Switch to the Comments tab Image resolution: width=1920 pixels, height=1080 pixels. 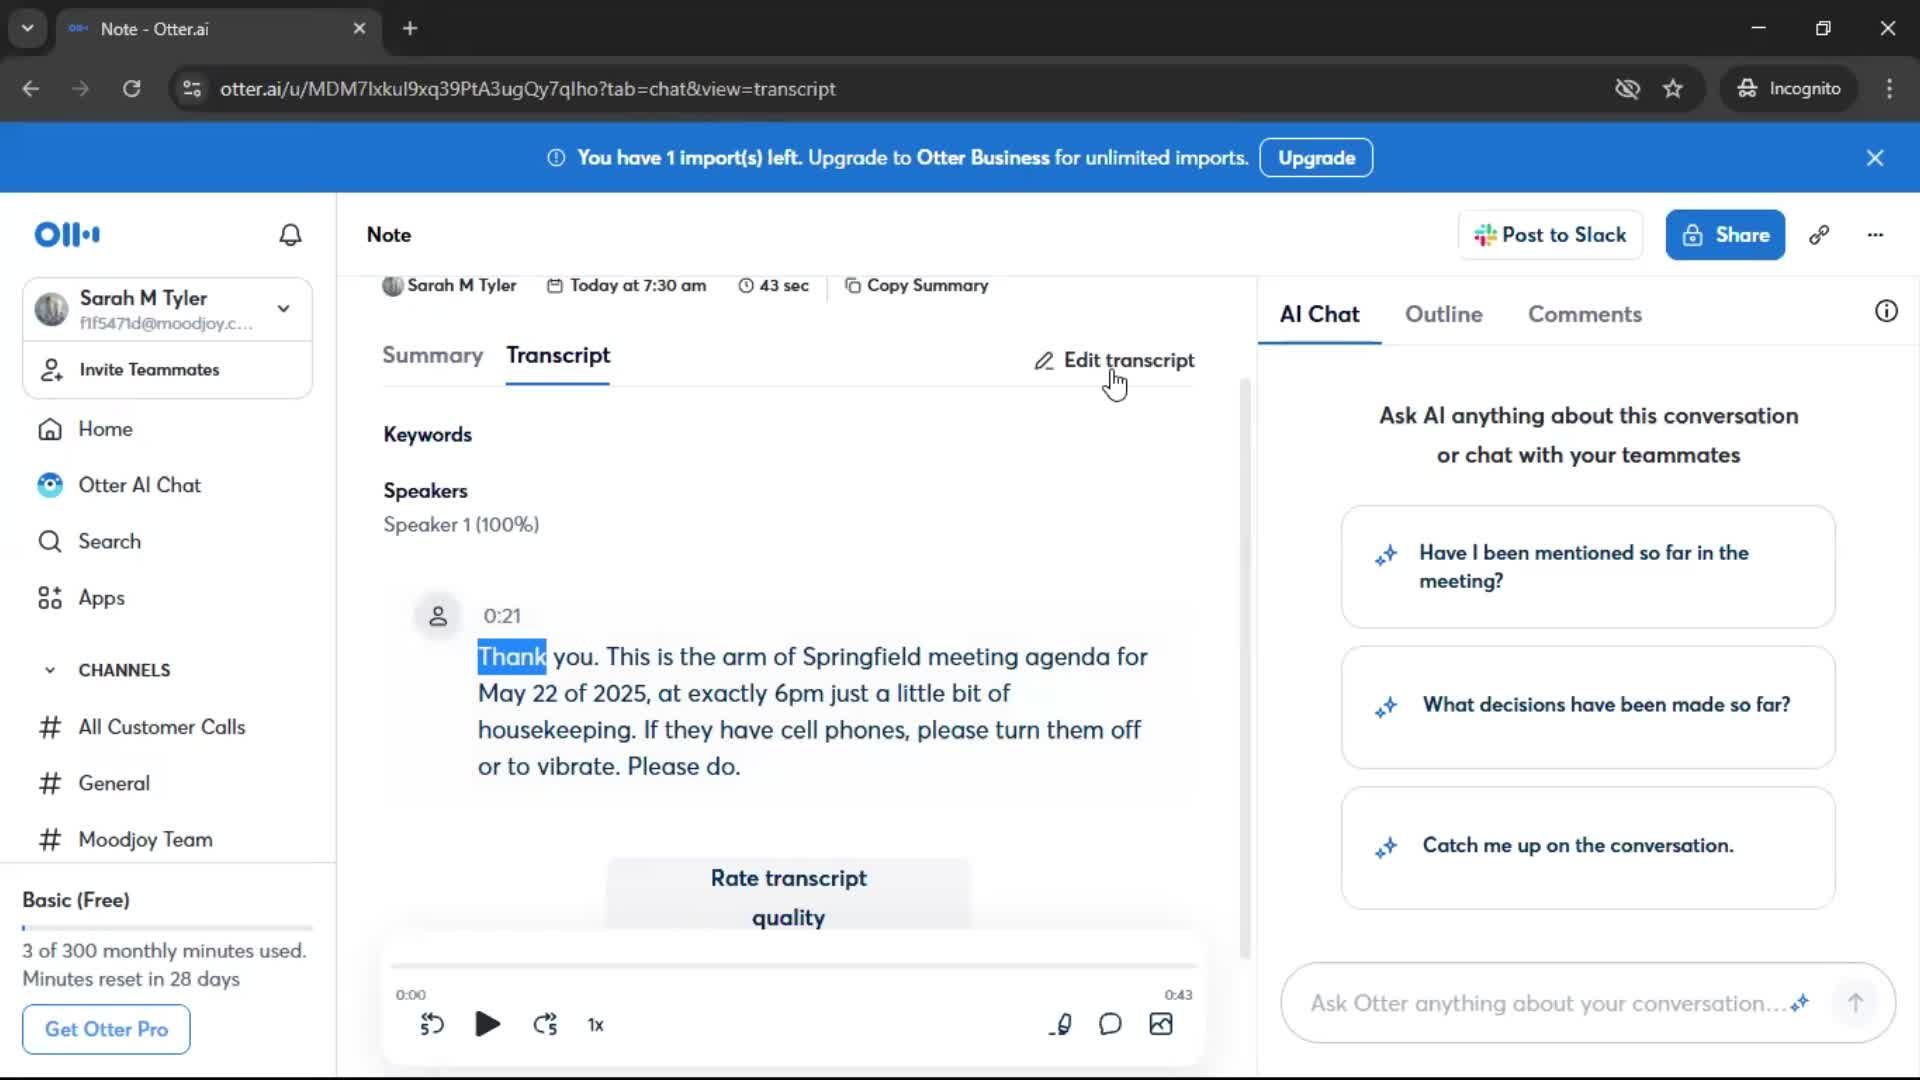[1584, 314]
